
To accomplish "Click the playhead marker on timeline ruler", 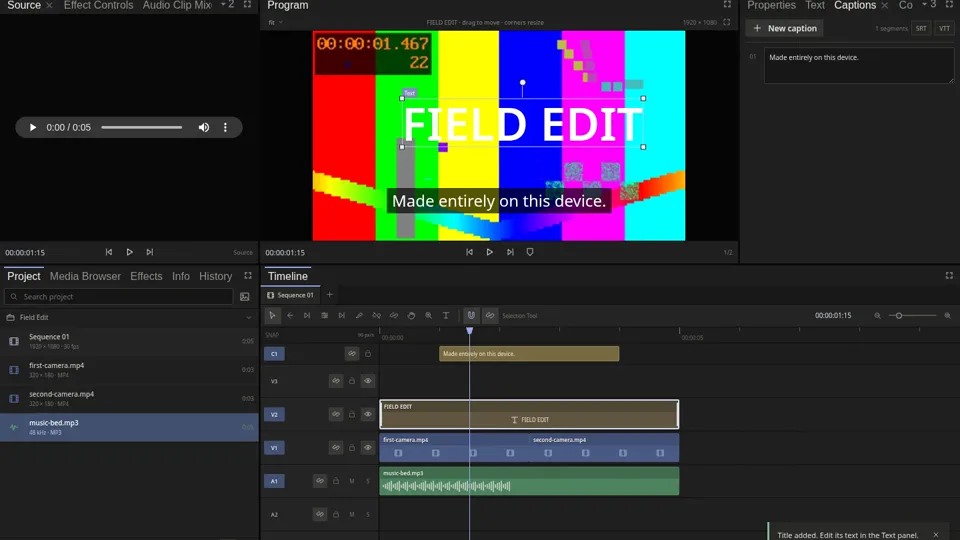I will pos(470,331).
